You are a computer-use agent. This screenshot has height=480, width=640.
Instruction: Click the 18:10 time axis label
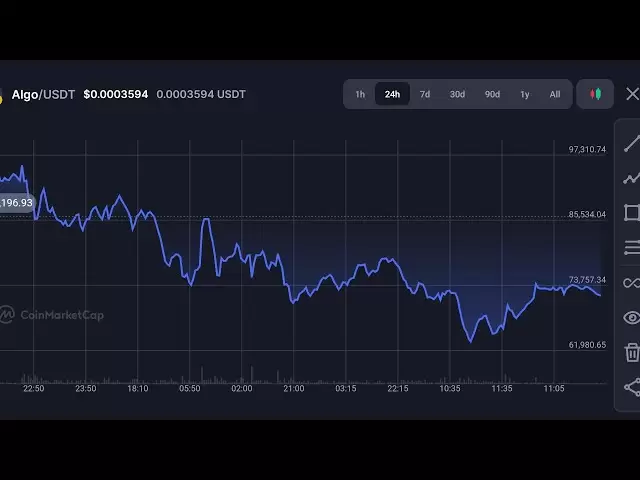(138, 389)
